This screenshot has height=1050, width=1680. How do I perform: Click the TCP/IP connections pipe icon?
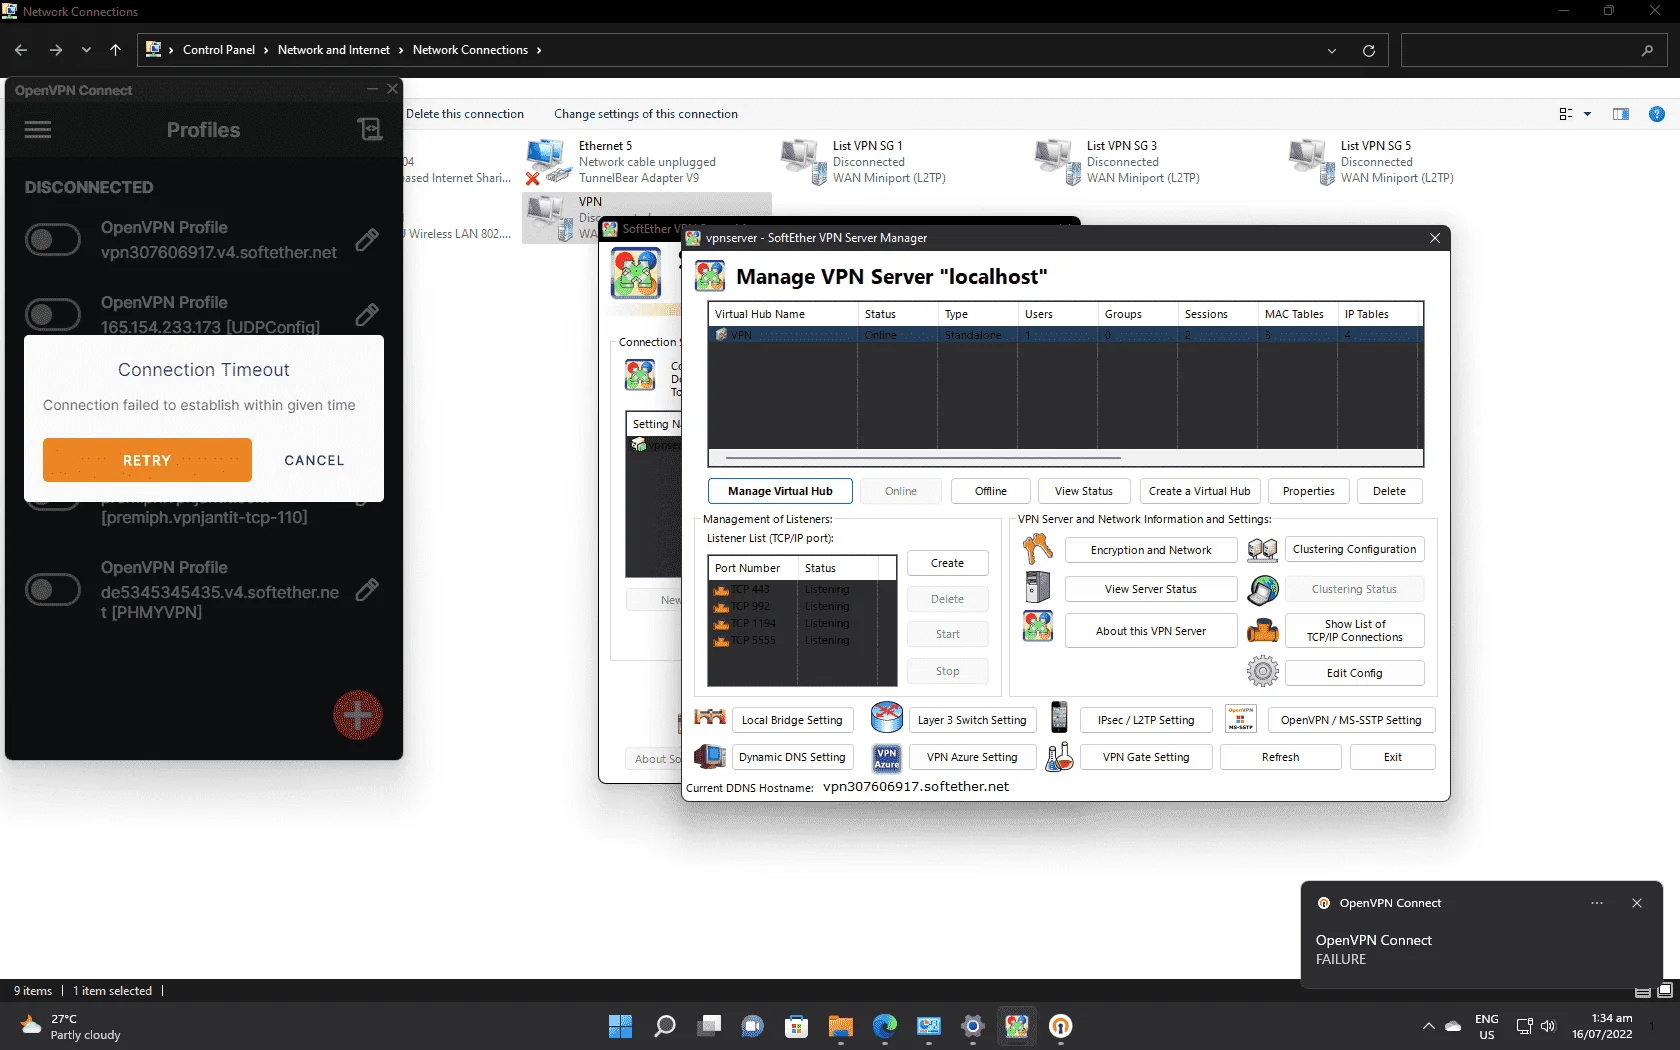pos(1263,631)
